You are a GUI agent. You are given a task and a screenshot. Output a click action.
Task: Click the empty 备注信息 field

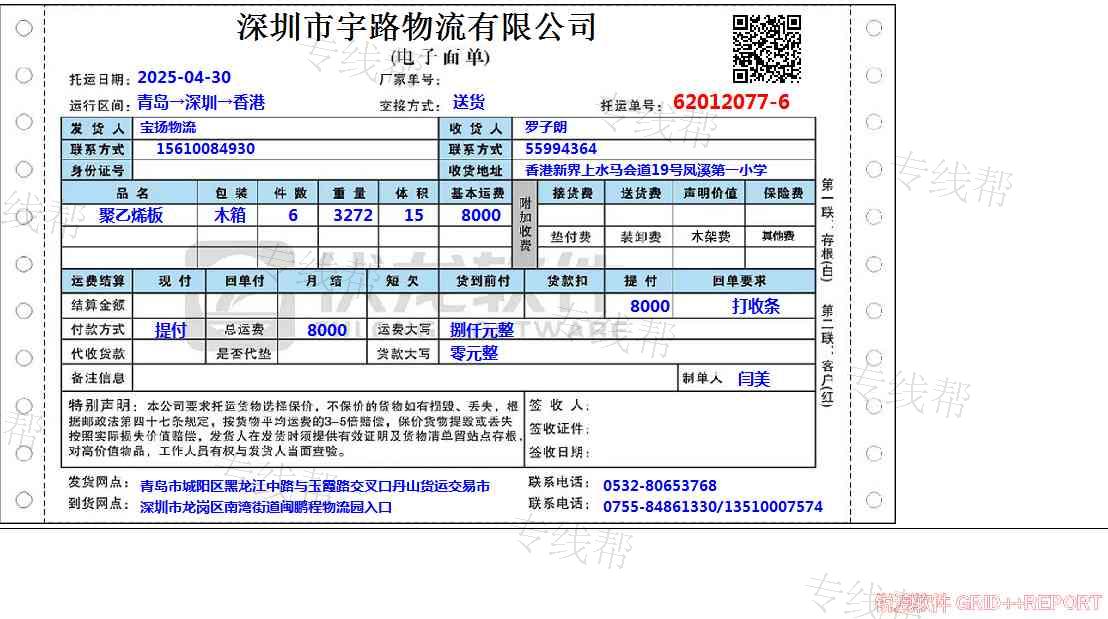(405, 378)
